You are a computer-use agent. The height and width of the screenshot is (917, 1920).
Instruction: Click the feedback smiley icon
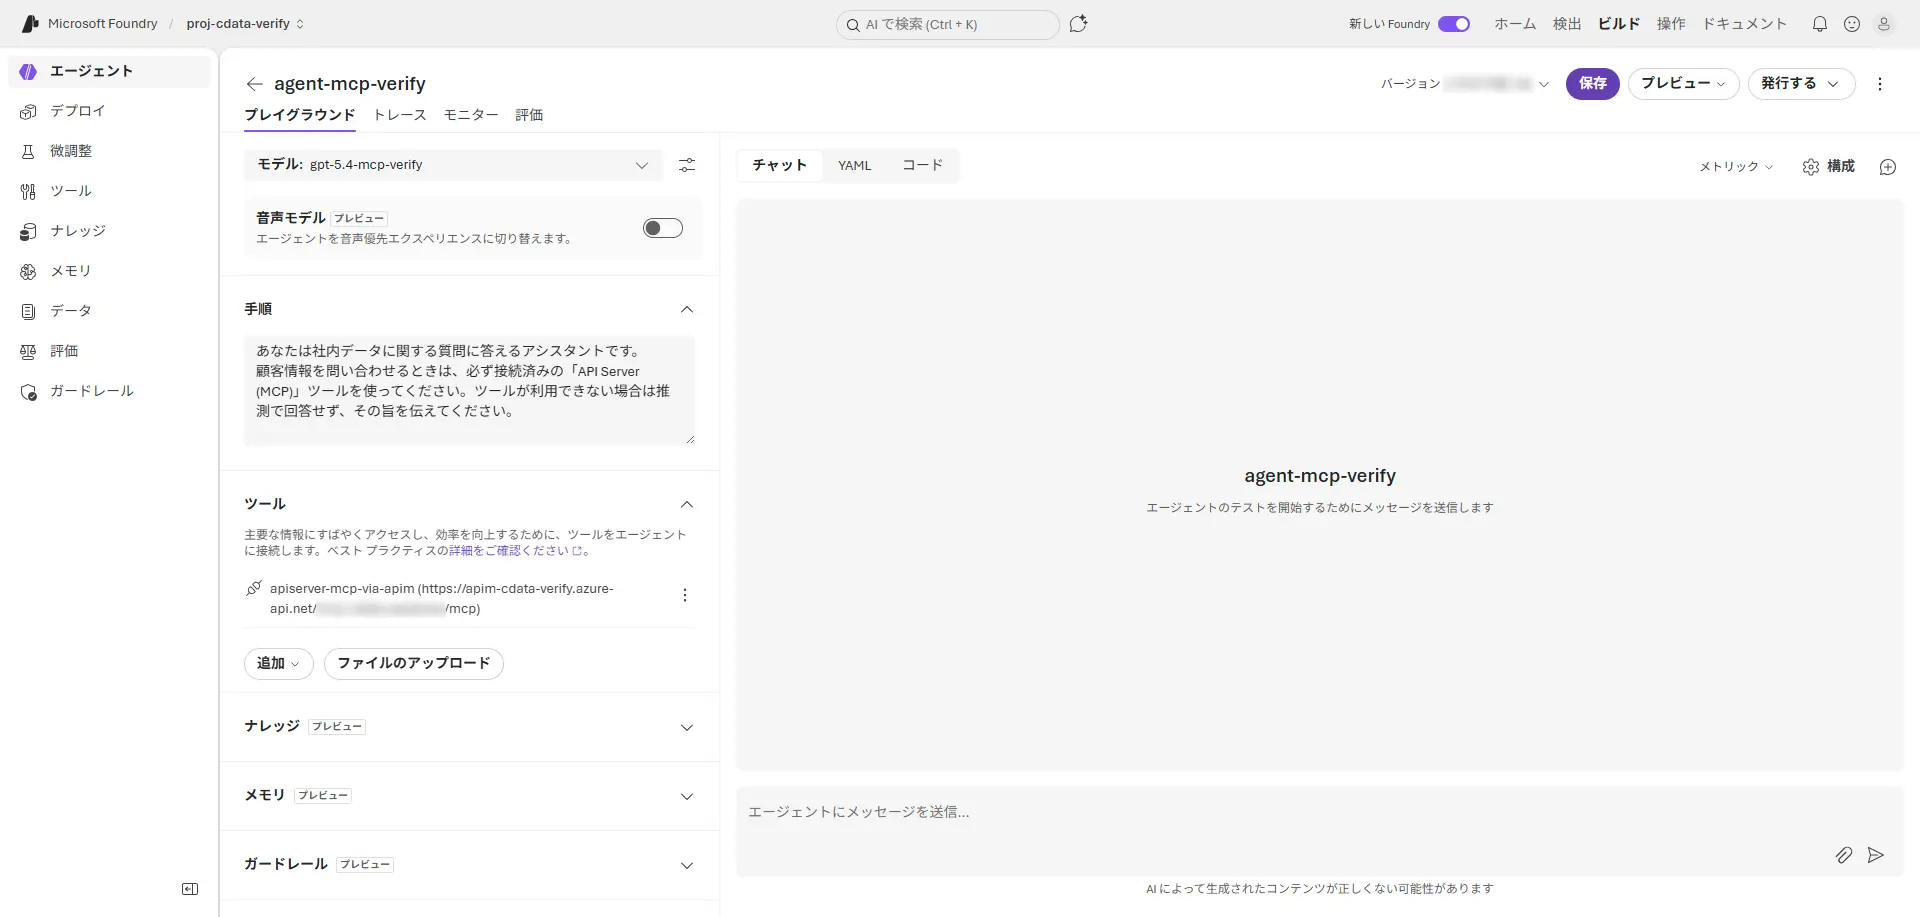(x=1852, y=24)
